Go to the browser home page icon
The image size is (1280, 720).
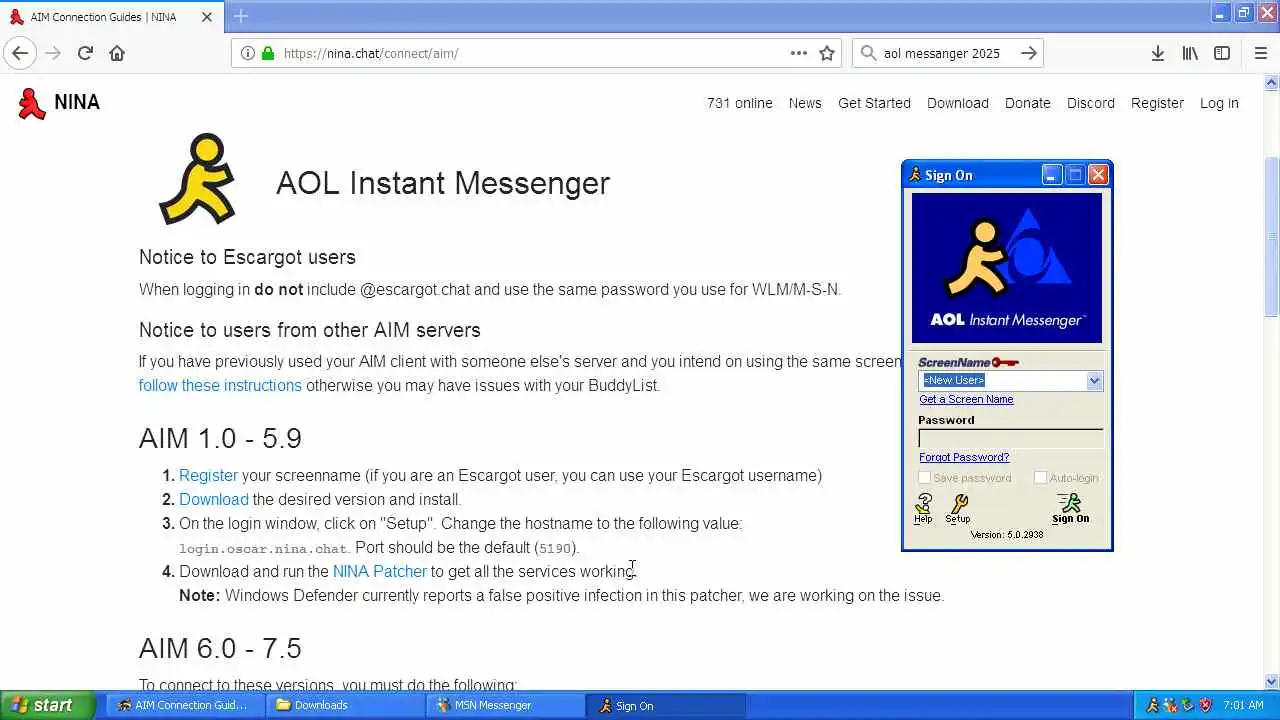click(x=117, y=53)
